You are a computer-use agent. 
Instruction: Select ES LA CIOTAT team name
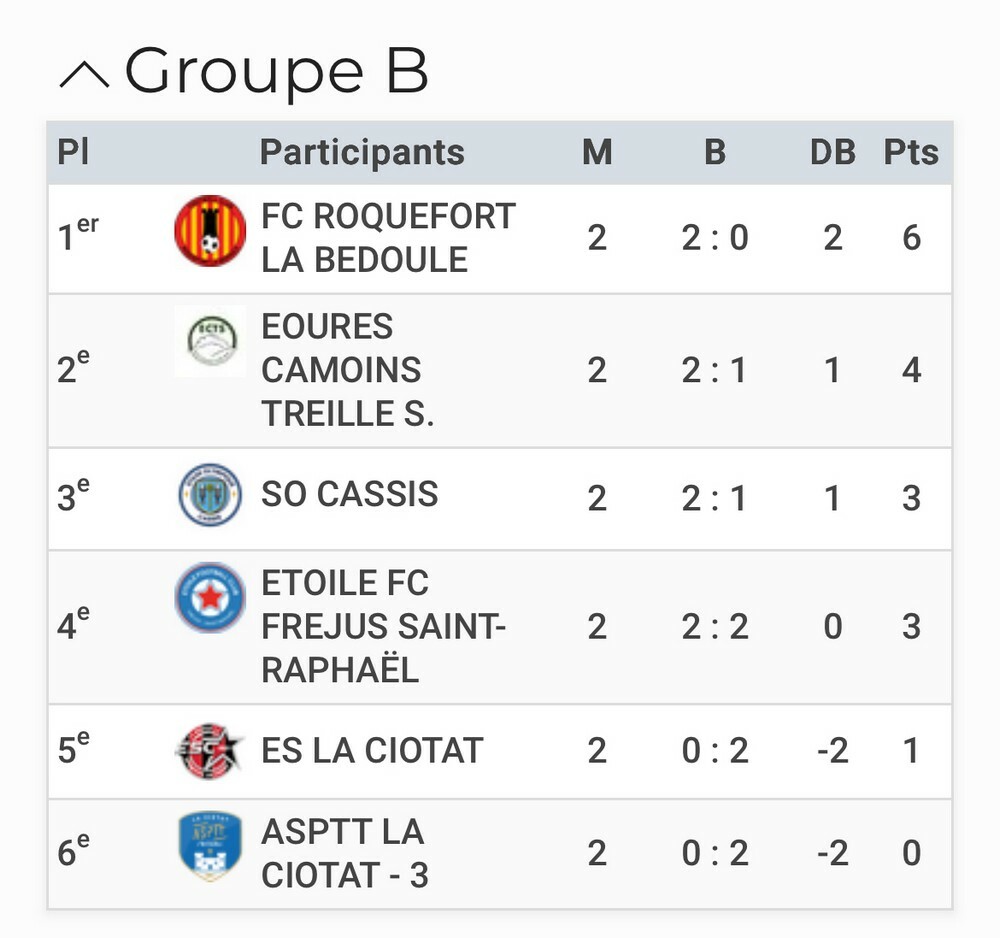click(x=372, y=751)
